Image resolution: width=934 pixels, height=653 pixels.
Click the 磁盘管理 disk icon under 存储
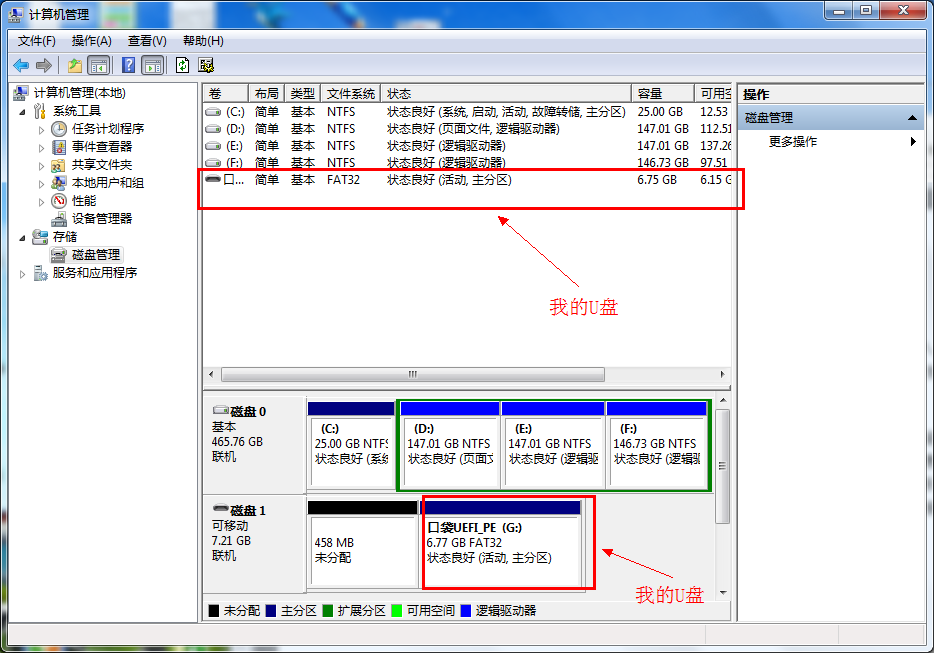(57, 254)
